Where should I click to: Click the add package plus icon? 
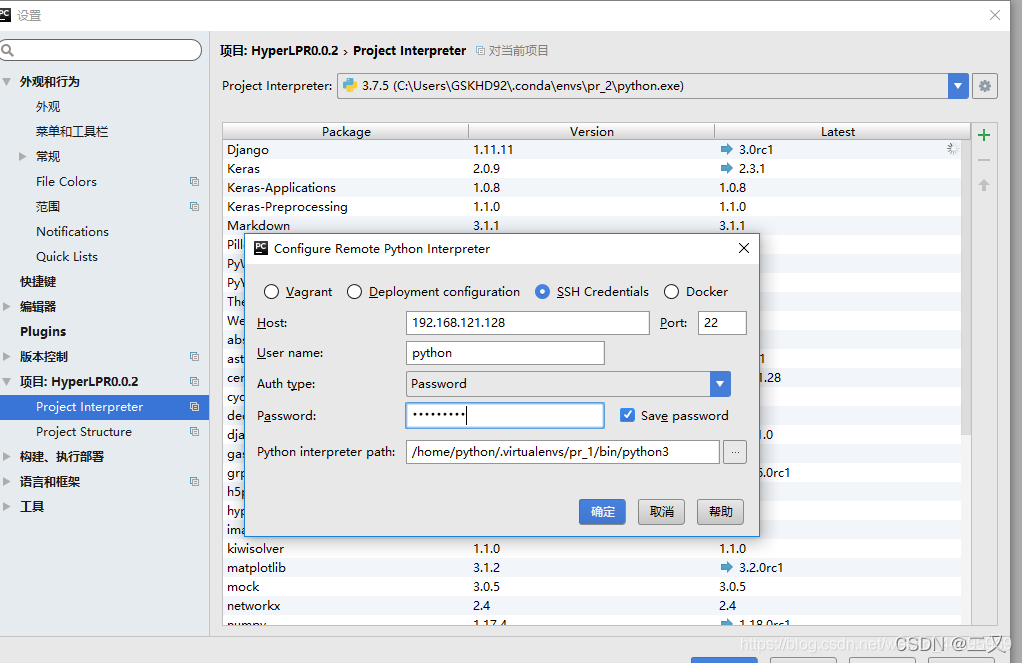(x=984, y=135)
